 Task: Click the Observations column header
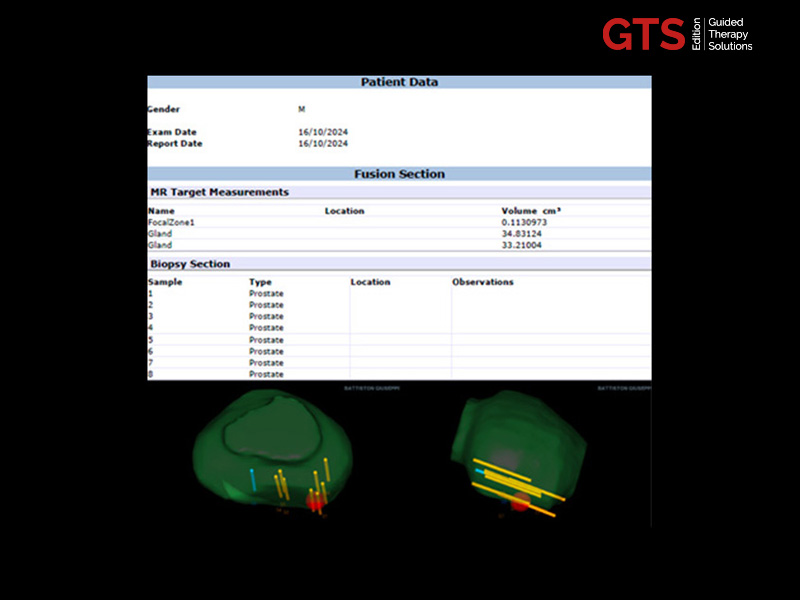pyautogui.click(x=483, y=282)
